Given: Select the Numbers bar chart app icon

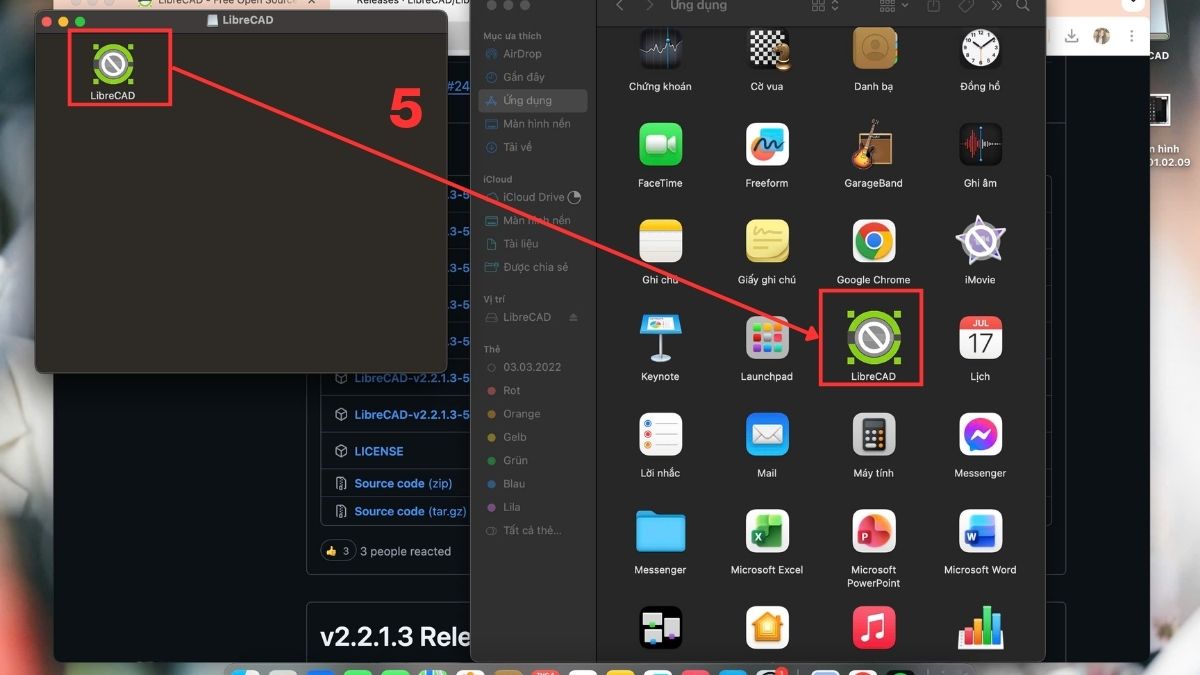Looking at the screenshot, I should pos(980,627).
